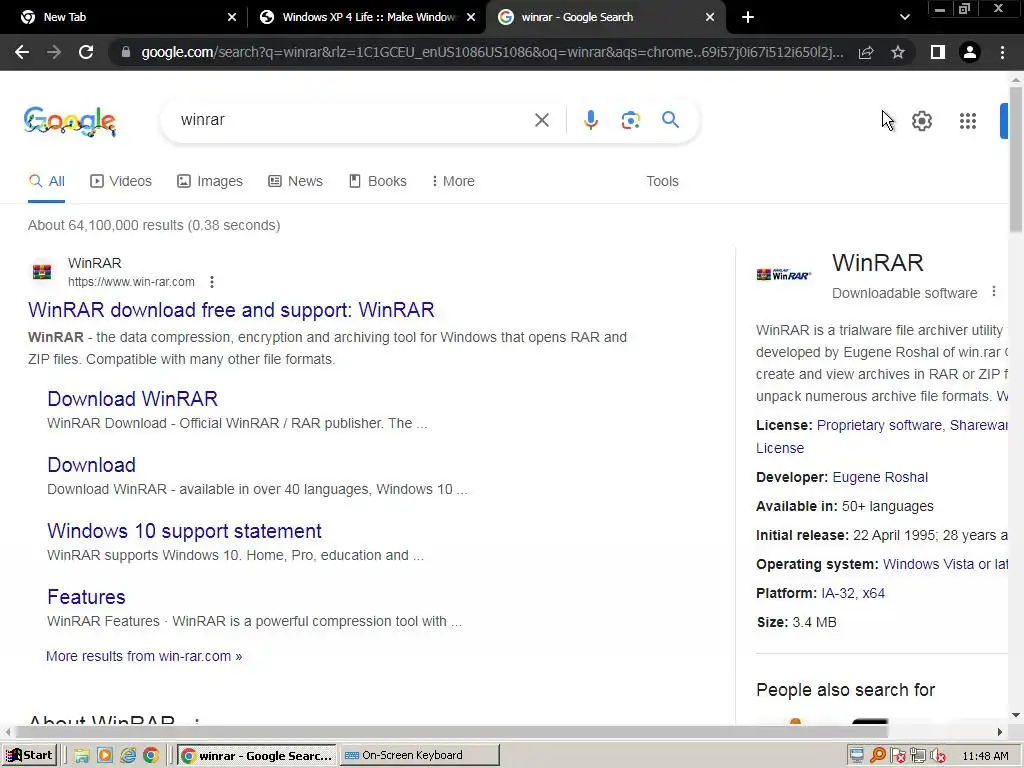This screenshot has height=768, width=1024.
Task: Clear the search box with the X icon
Action: click(x=541, y=120)
